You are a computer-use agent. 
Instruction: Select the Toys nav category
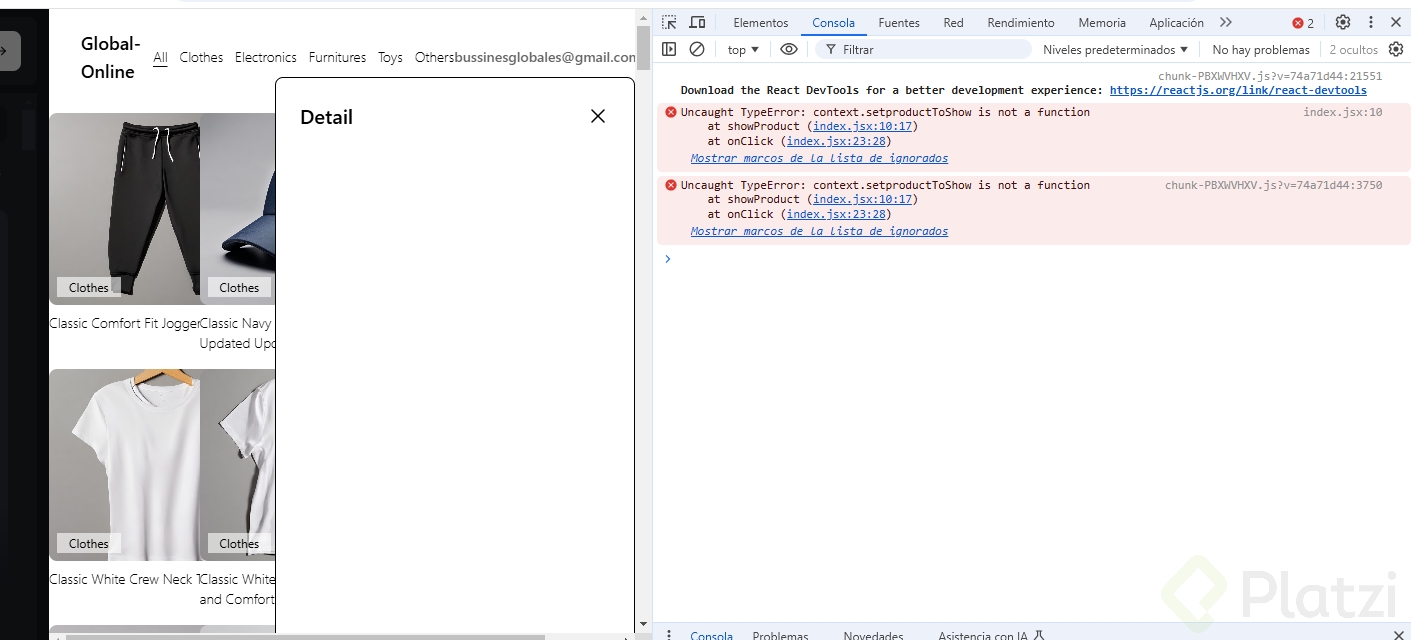pyautogui.click(x=390, y=57)
